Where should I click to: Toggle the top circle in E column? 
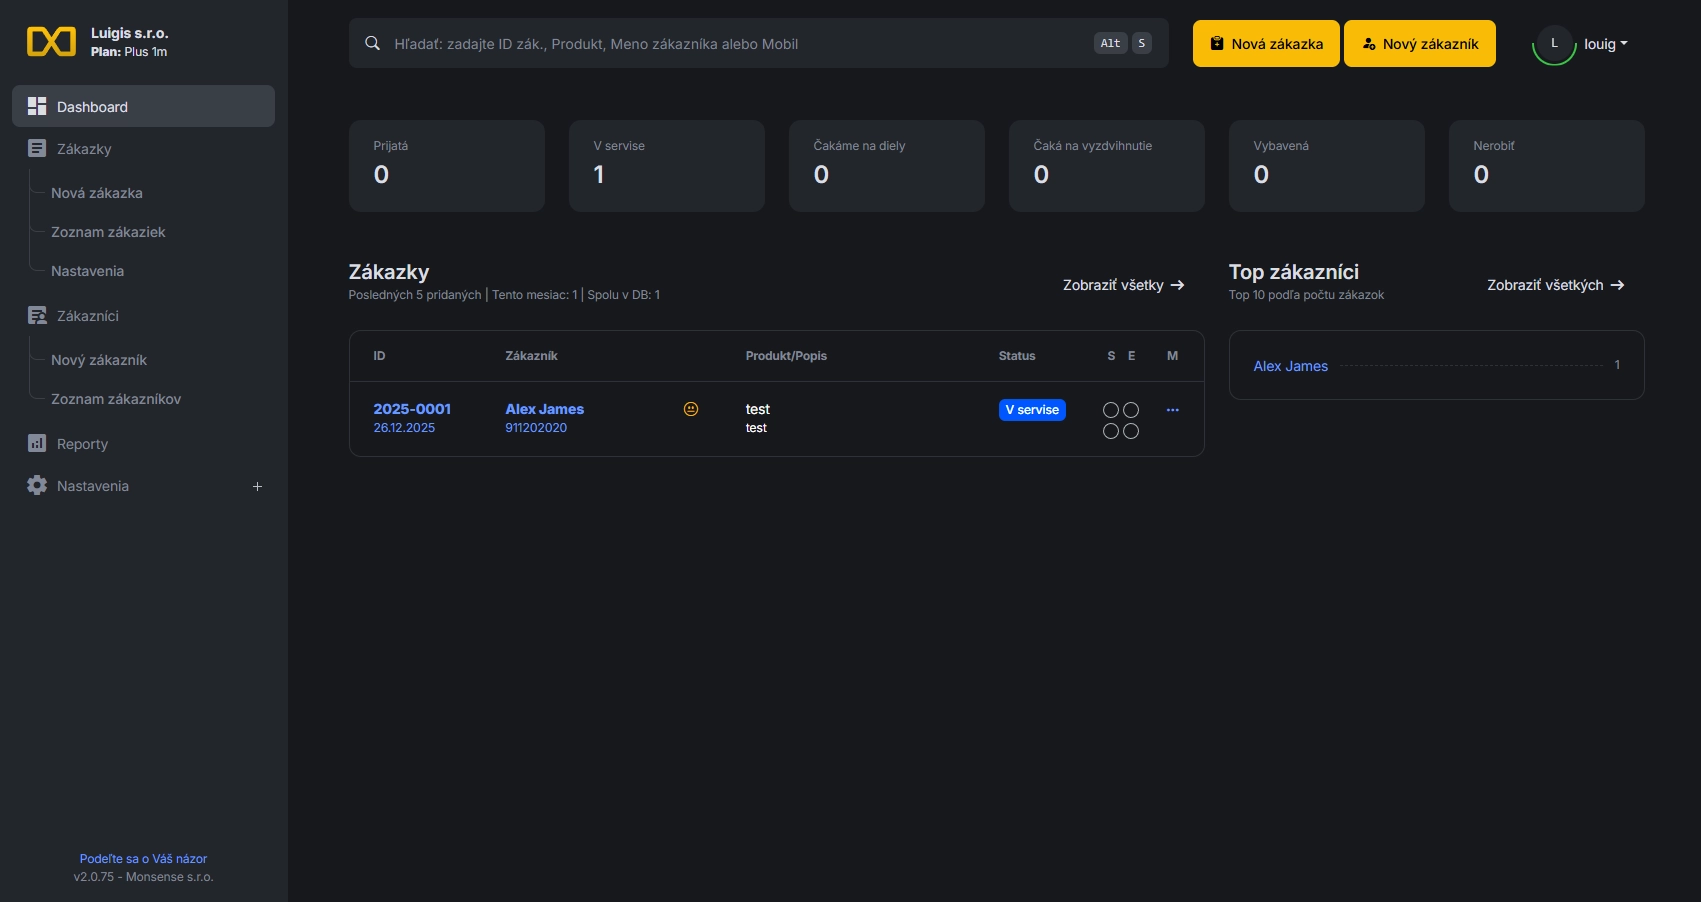click(1131, 410)
